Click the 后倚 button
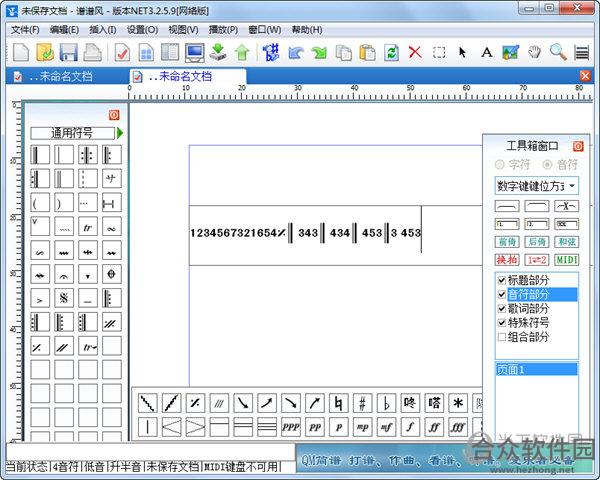Viewport: 600px width, 480px height. pos(536,242)
